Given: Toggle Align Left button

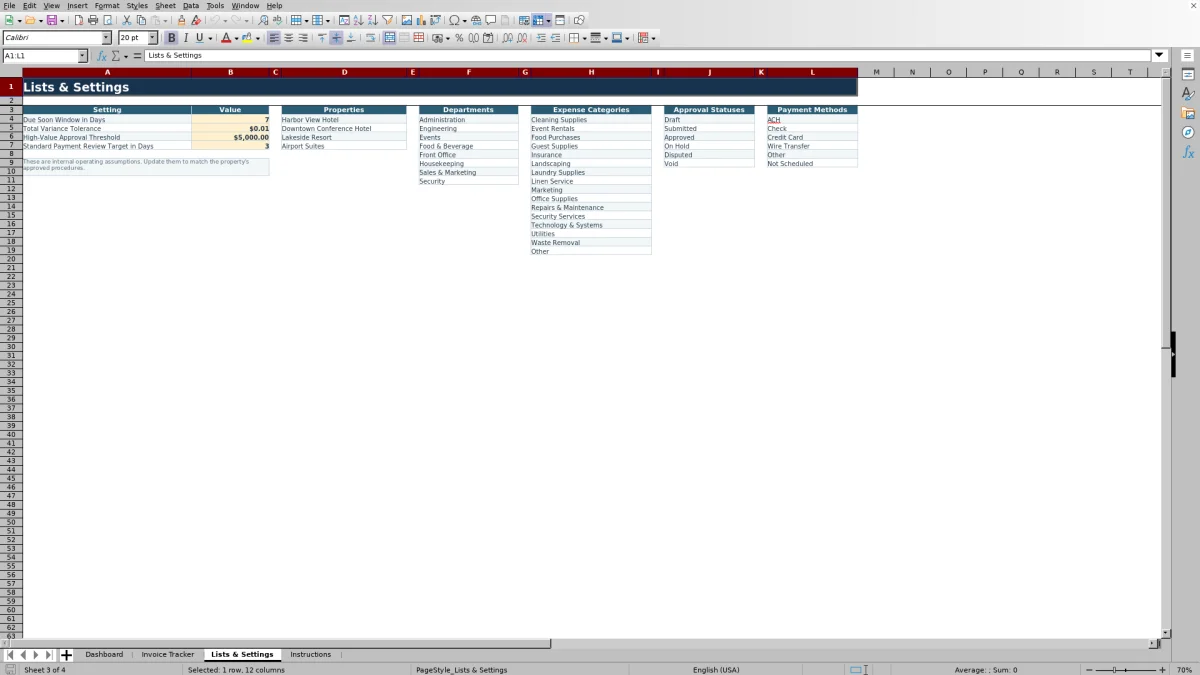Looking at the screenshot, I should (274, 38).
